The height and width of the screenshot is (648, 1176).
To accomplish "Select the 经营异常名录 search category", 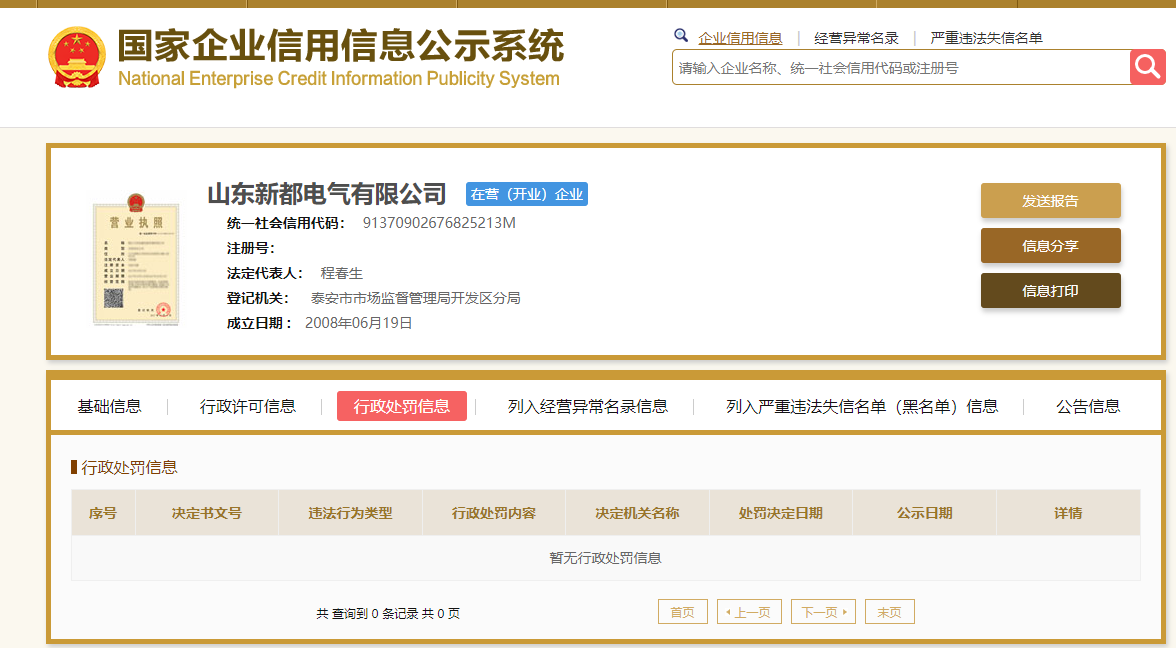I will (x=856, y=38).
